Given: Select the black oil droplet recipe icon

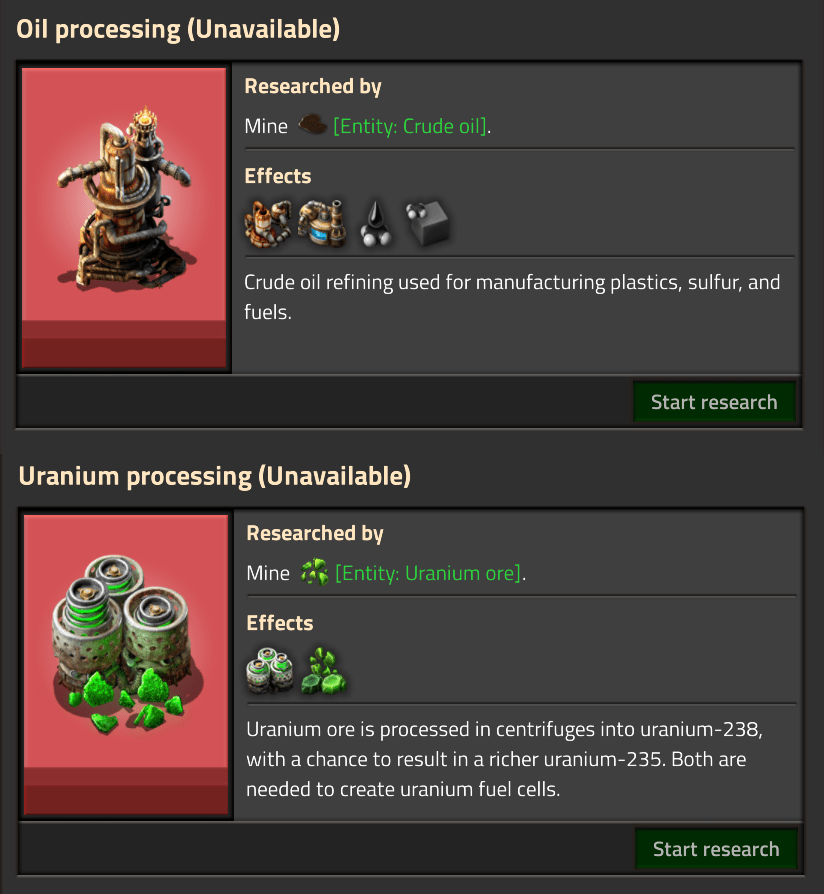Looking at the screenshot, I should click(376, 222).
